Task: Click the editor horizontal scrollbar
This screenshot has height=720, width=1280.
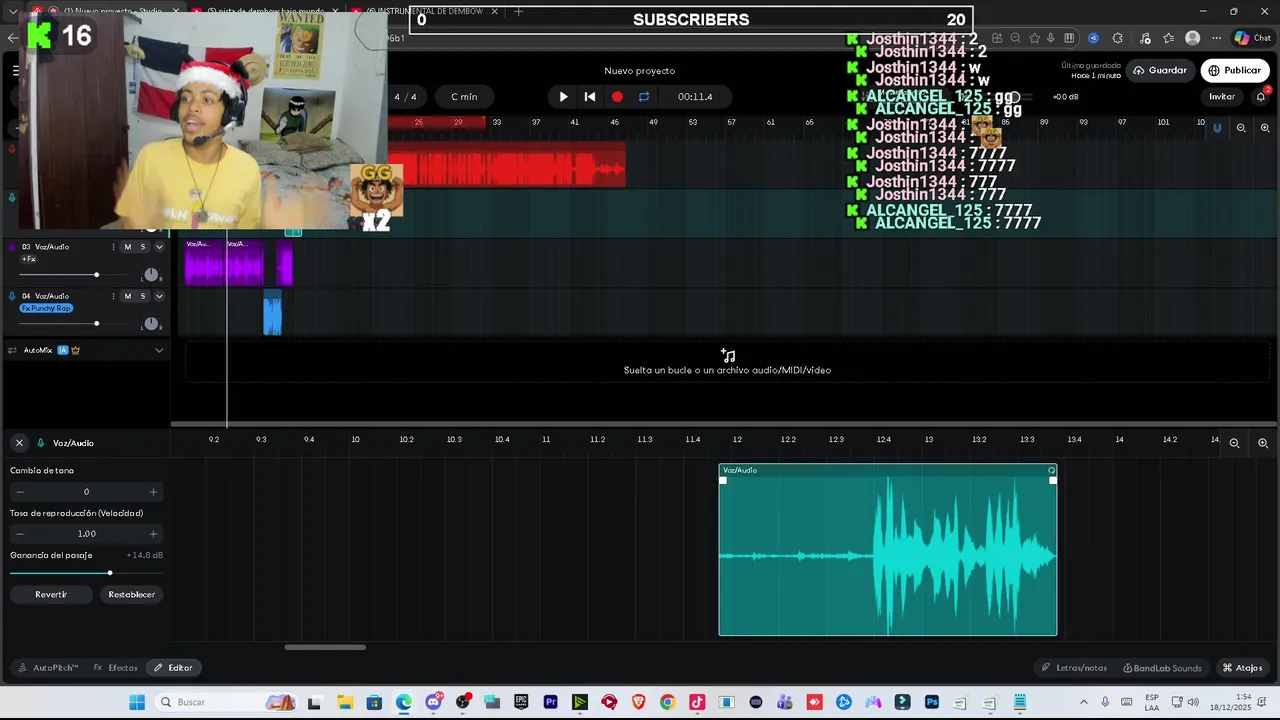Action: click(x=325, y=647)
